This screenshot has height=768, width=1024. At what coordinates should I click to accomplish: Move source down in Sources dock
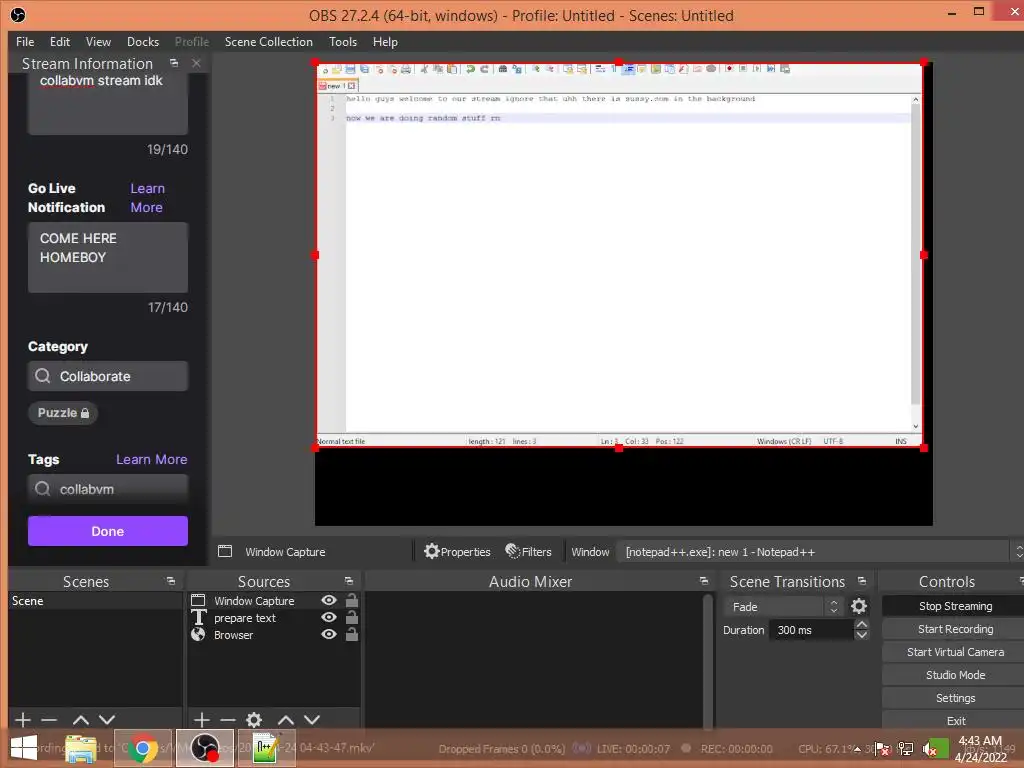coord(312,720)
